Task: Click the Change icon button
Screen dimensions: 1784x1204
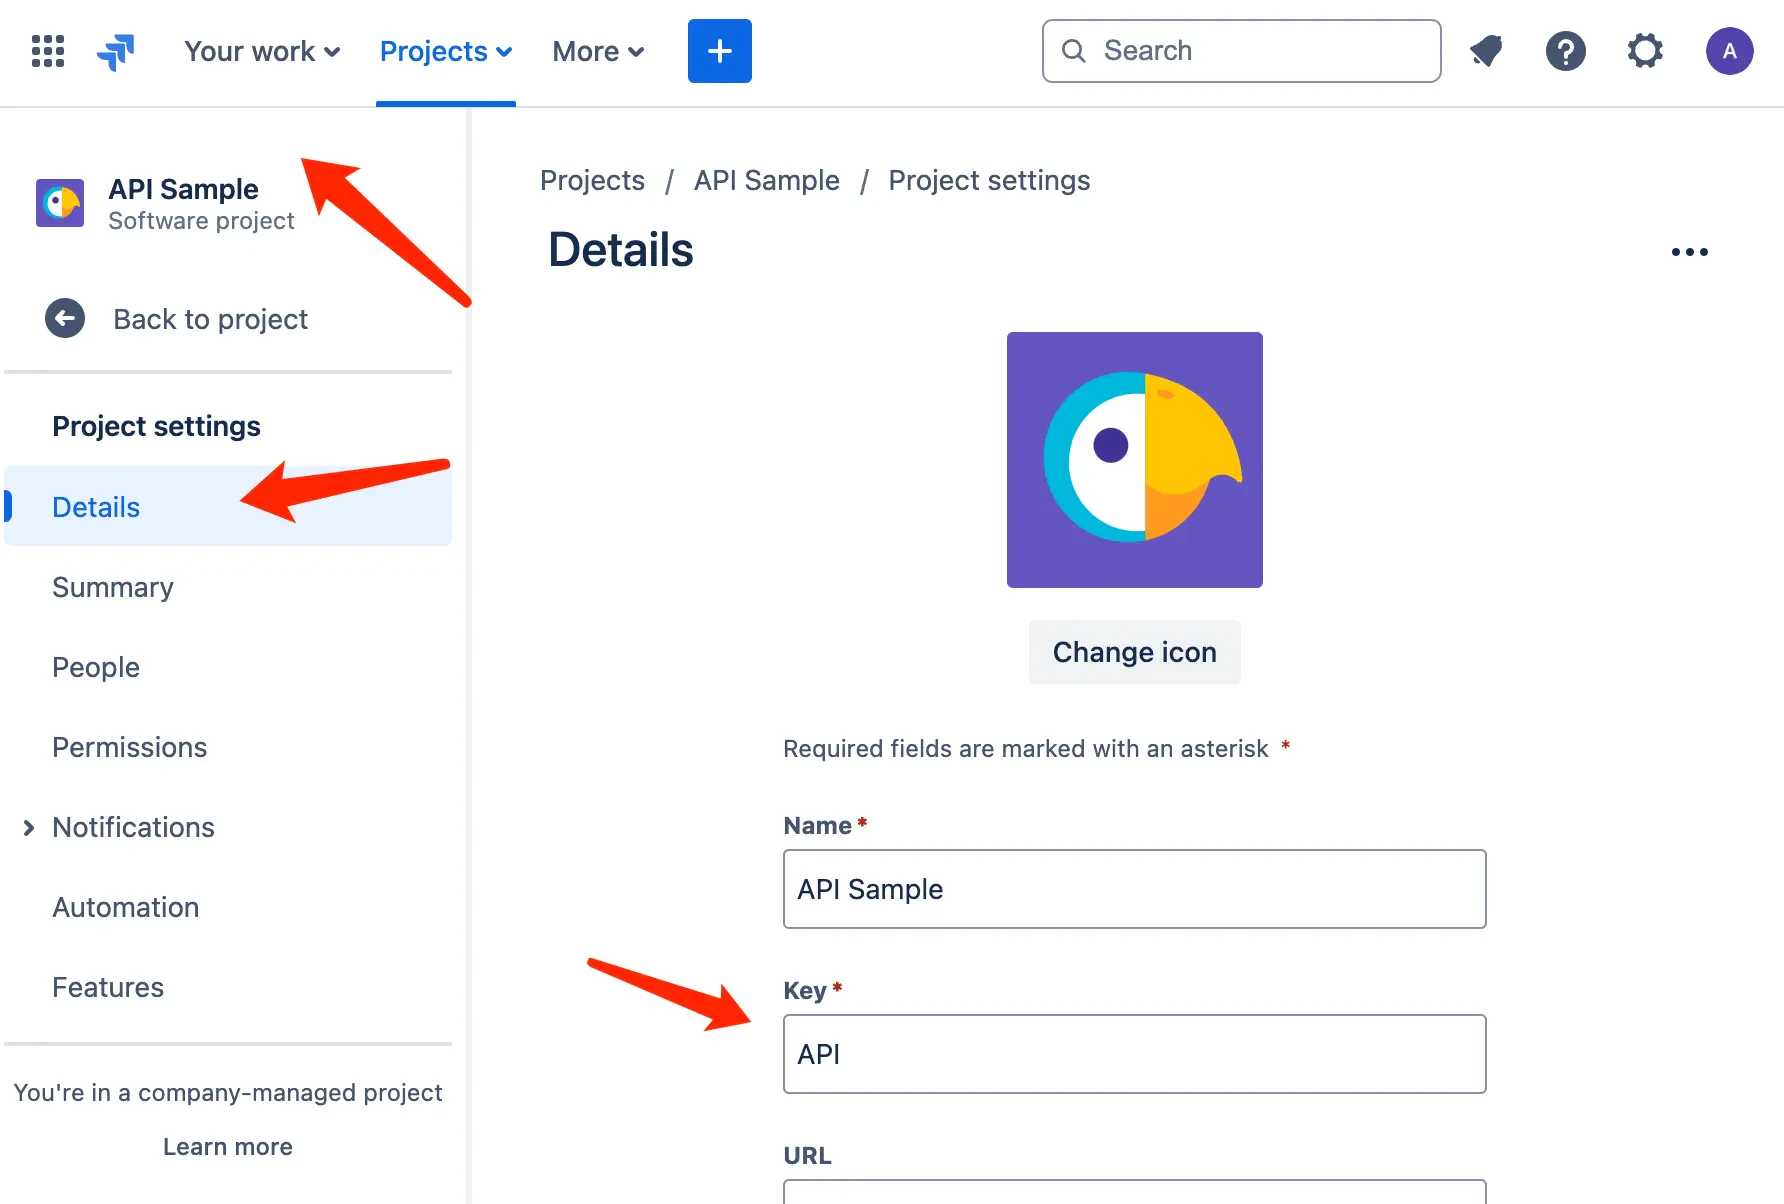Action: pyautogui.click(x=1134, y=651)
